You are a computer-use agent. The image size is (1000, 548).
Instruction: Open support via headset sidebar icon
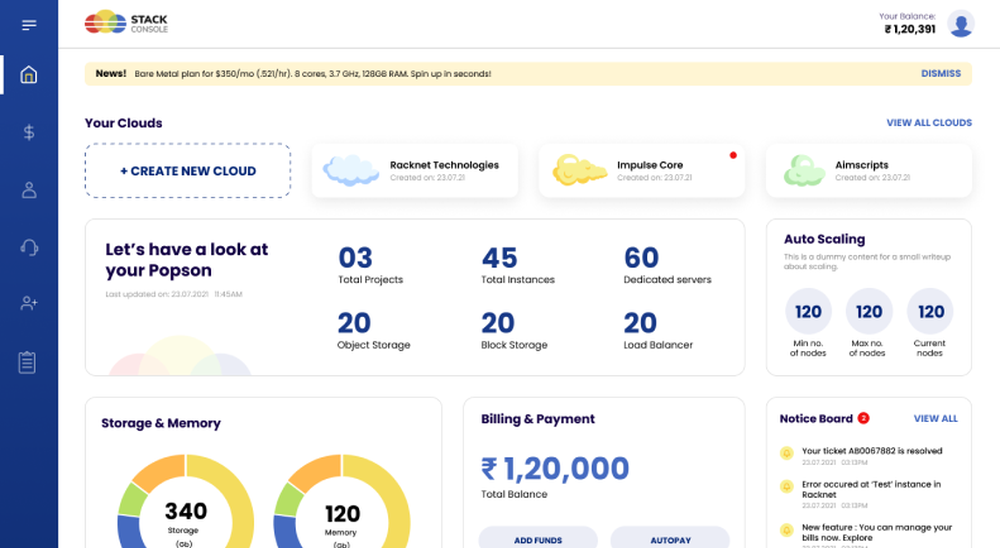pyautogui.click(x=29, y=247)
